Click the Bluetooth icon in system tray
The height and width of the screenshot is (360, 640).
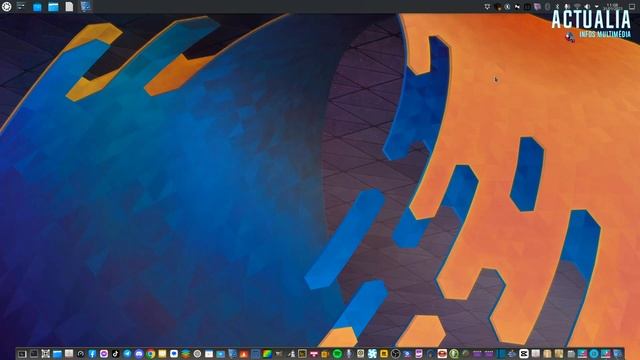[558, 7]
